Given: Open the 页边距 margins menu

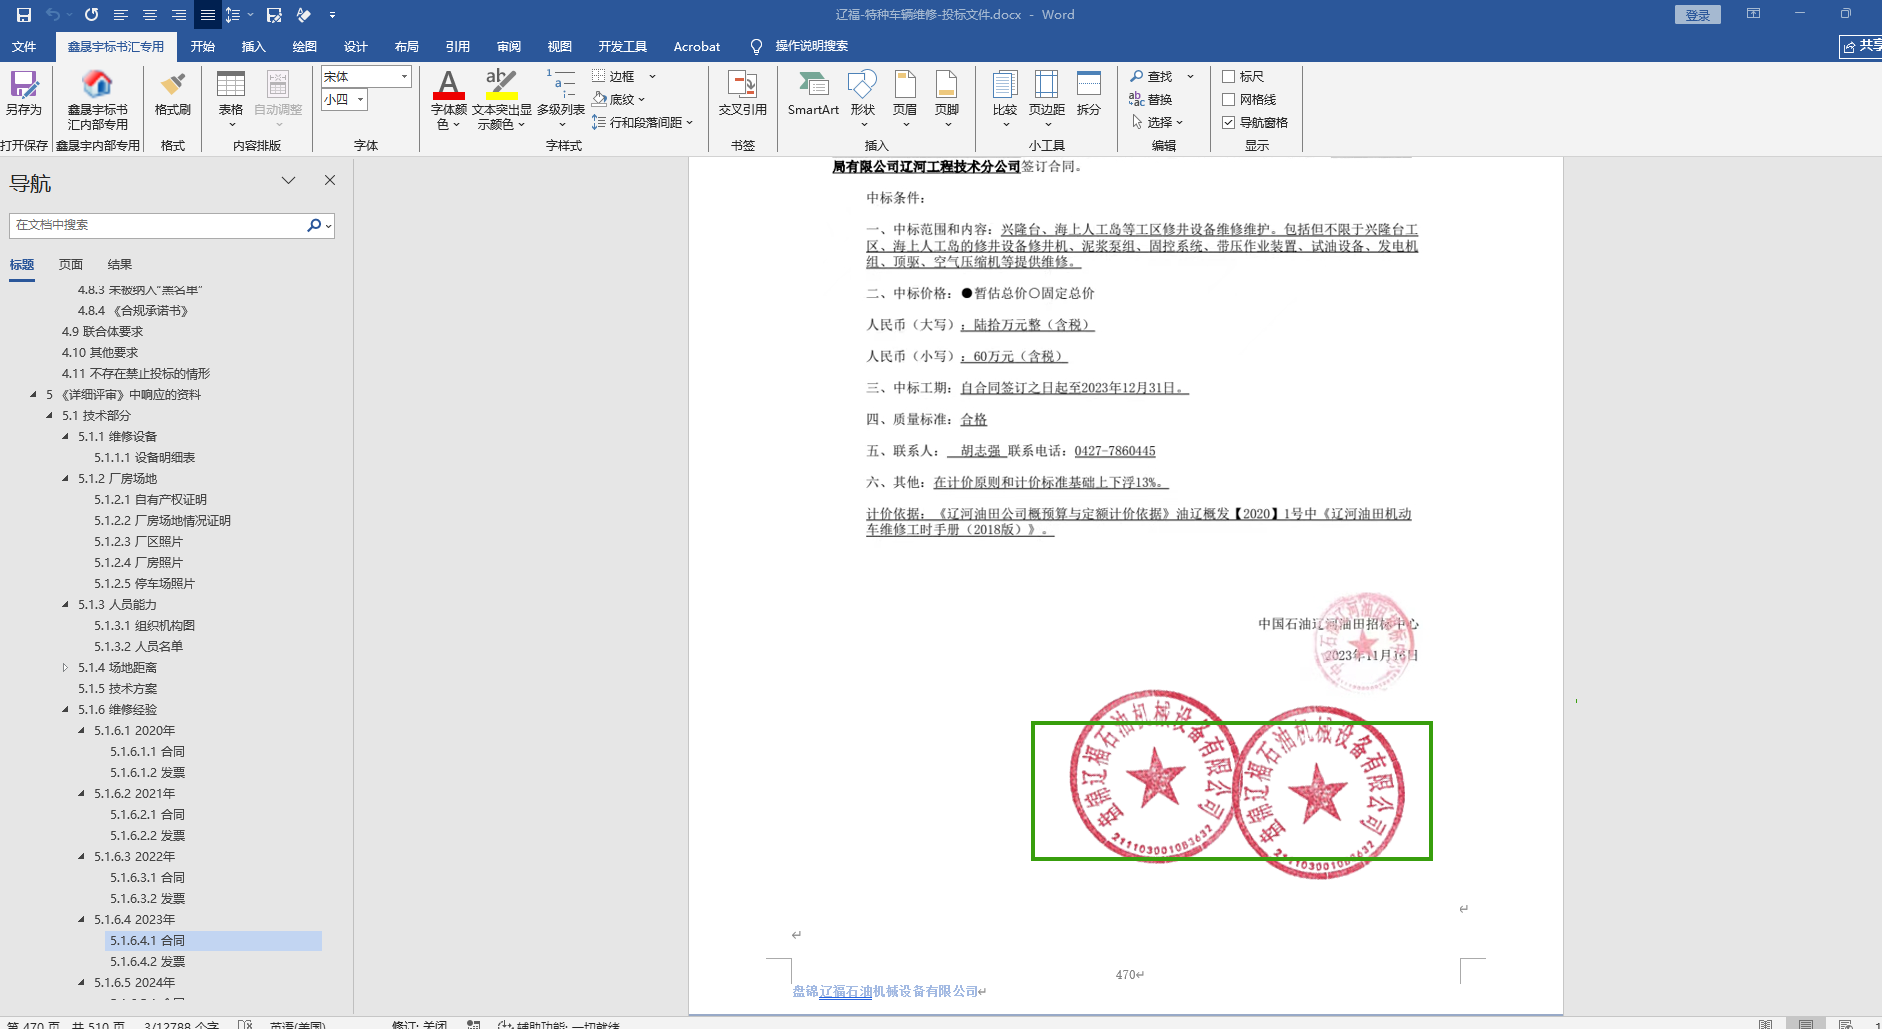Looking at the screenshot, I should click(1047, 99).
